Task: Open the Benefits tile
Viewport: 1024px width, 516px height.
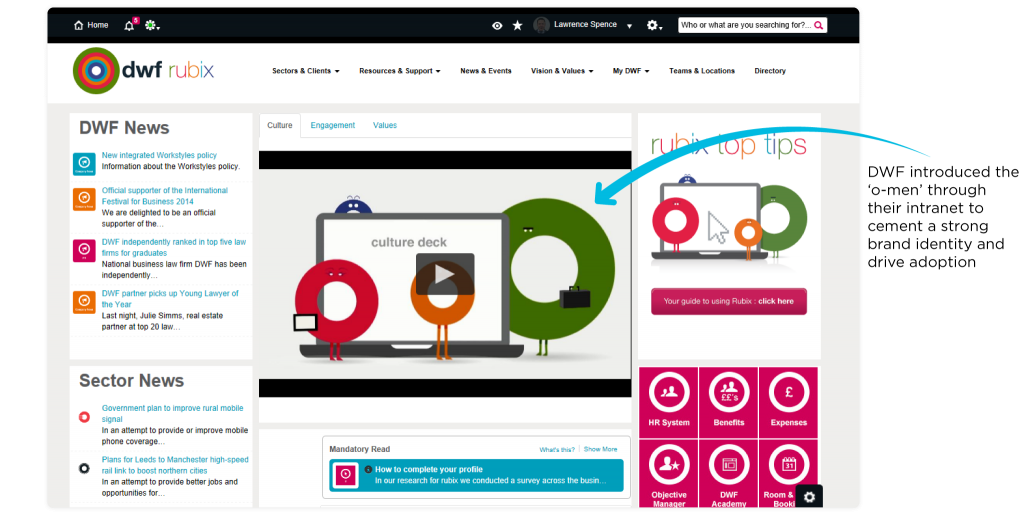Action: pyautogui.click(x=729, y=402)
